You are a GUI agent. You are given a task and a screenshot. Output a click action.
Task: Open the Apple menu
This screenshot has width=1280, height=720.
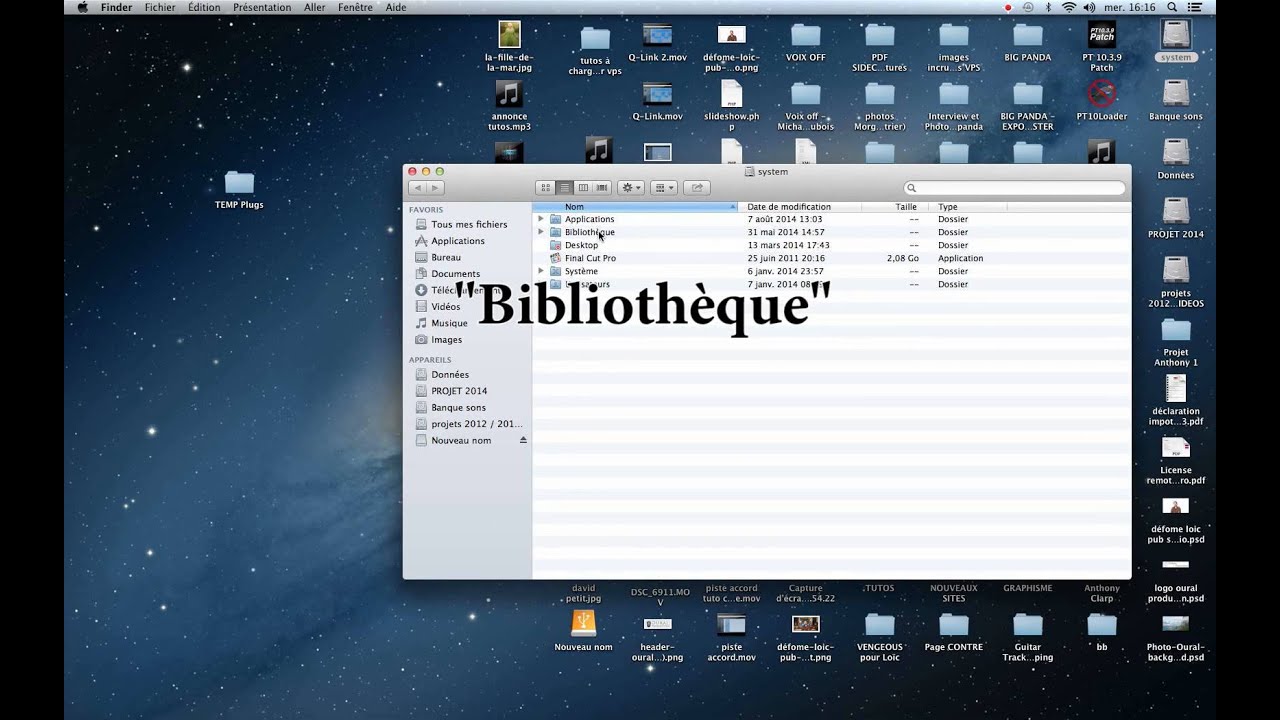(82, 7)
